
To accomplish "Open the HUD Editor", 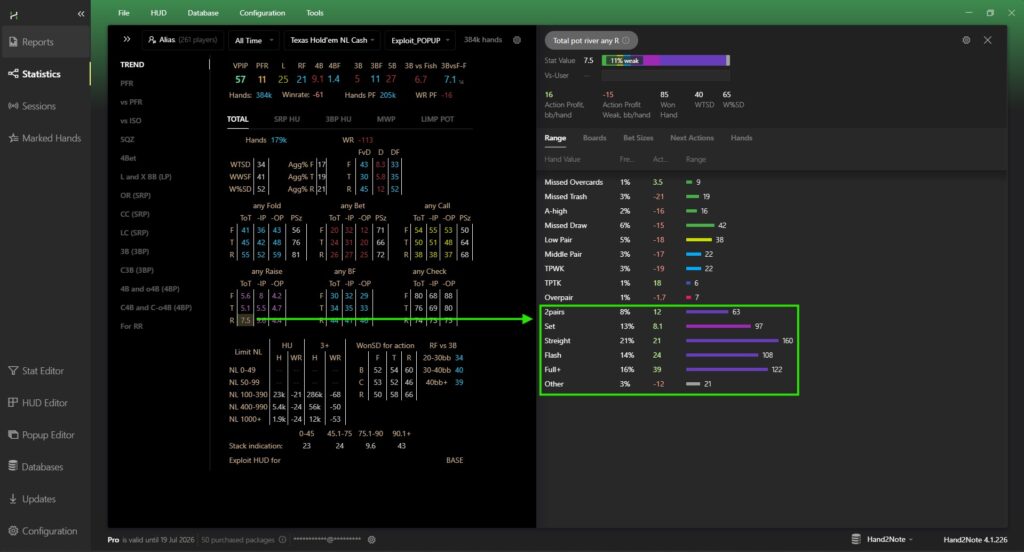I will (x=42, y=403).
